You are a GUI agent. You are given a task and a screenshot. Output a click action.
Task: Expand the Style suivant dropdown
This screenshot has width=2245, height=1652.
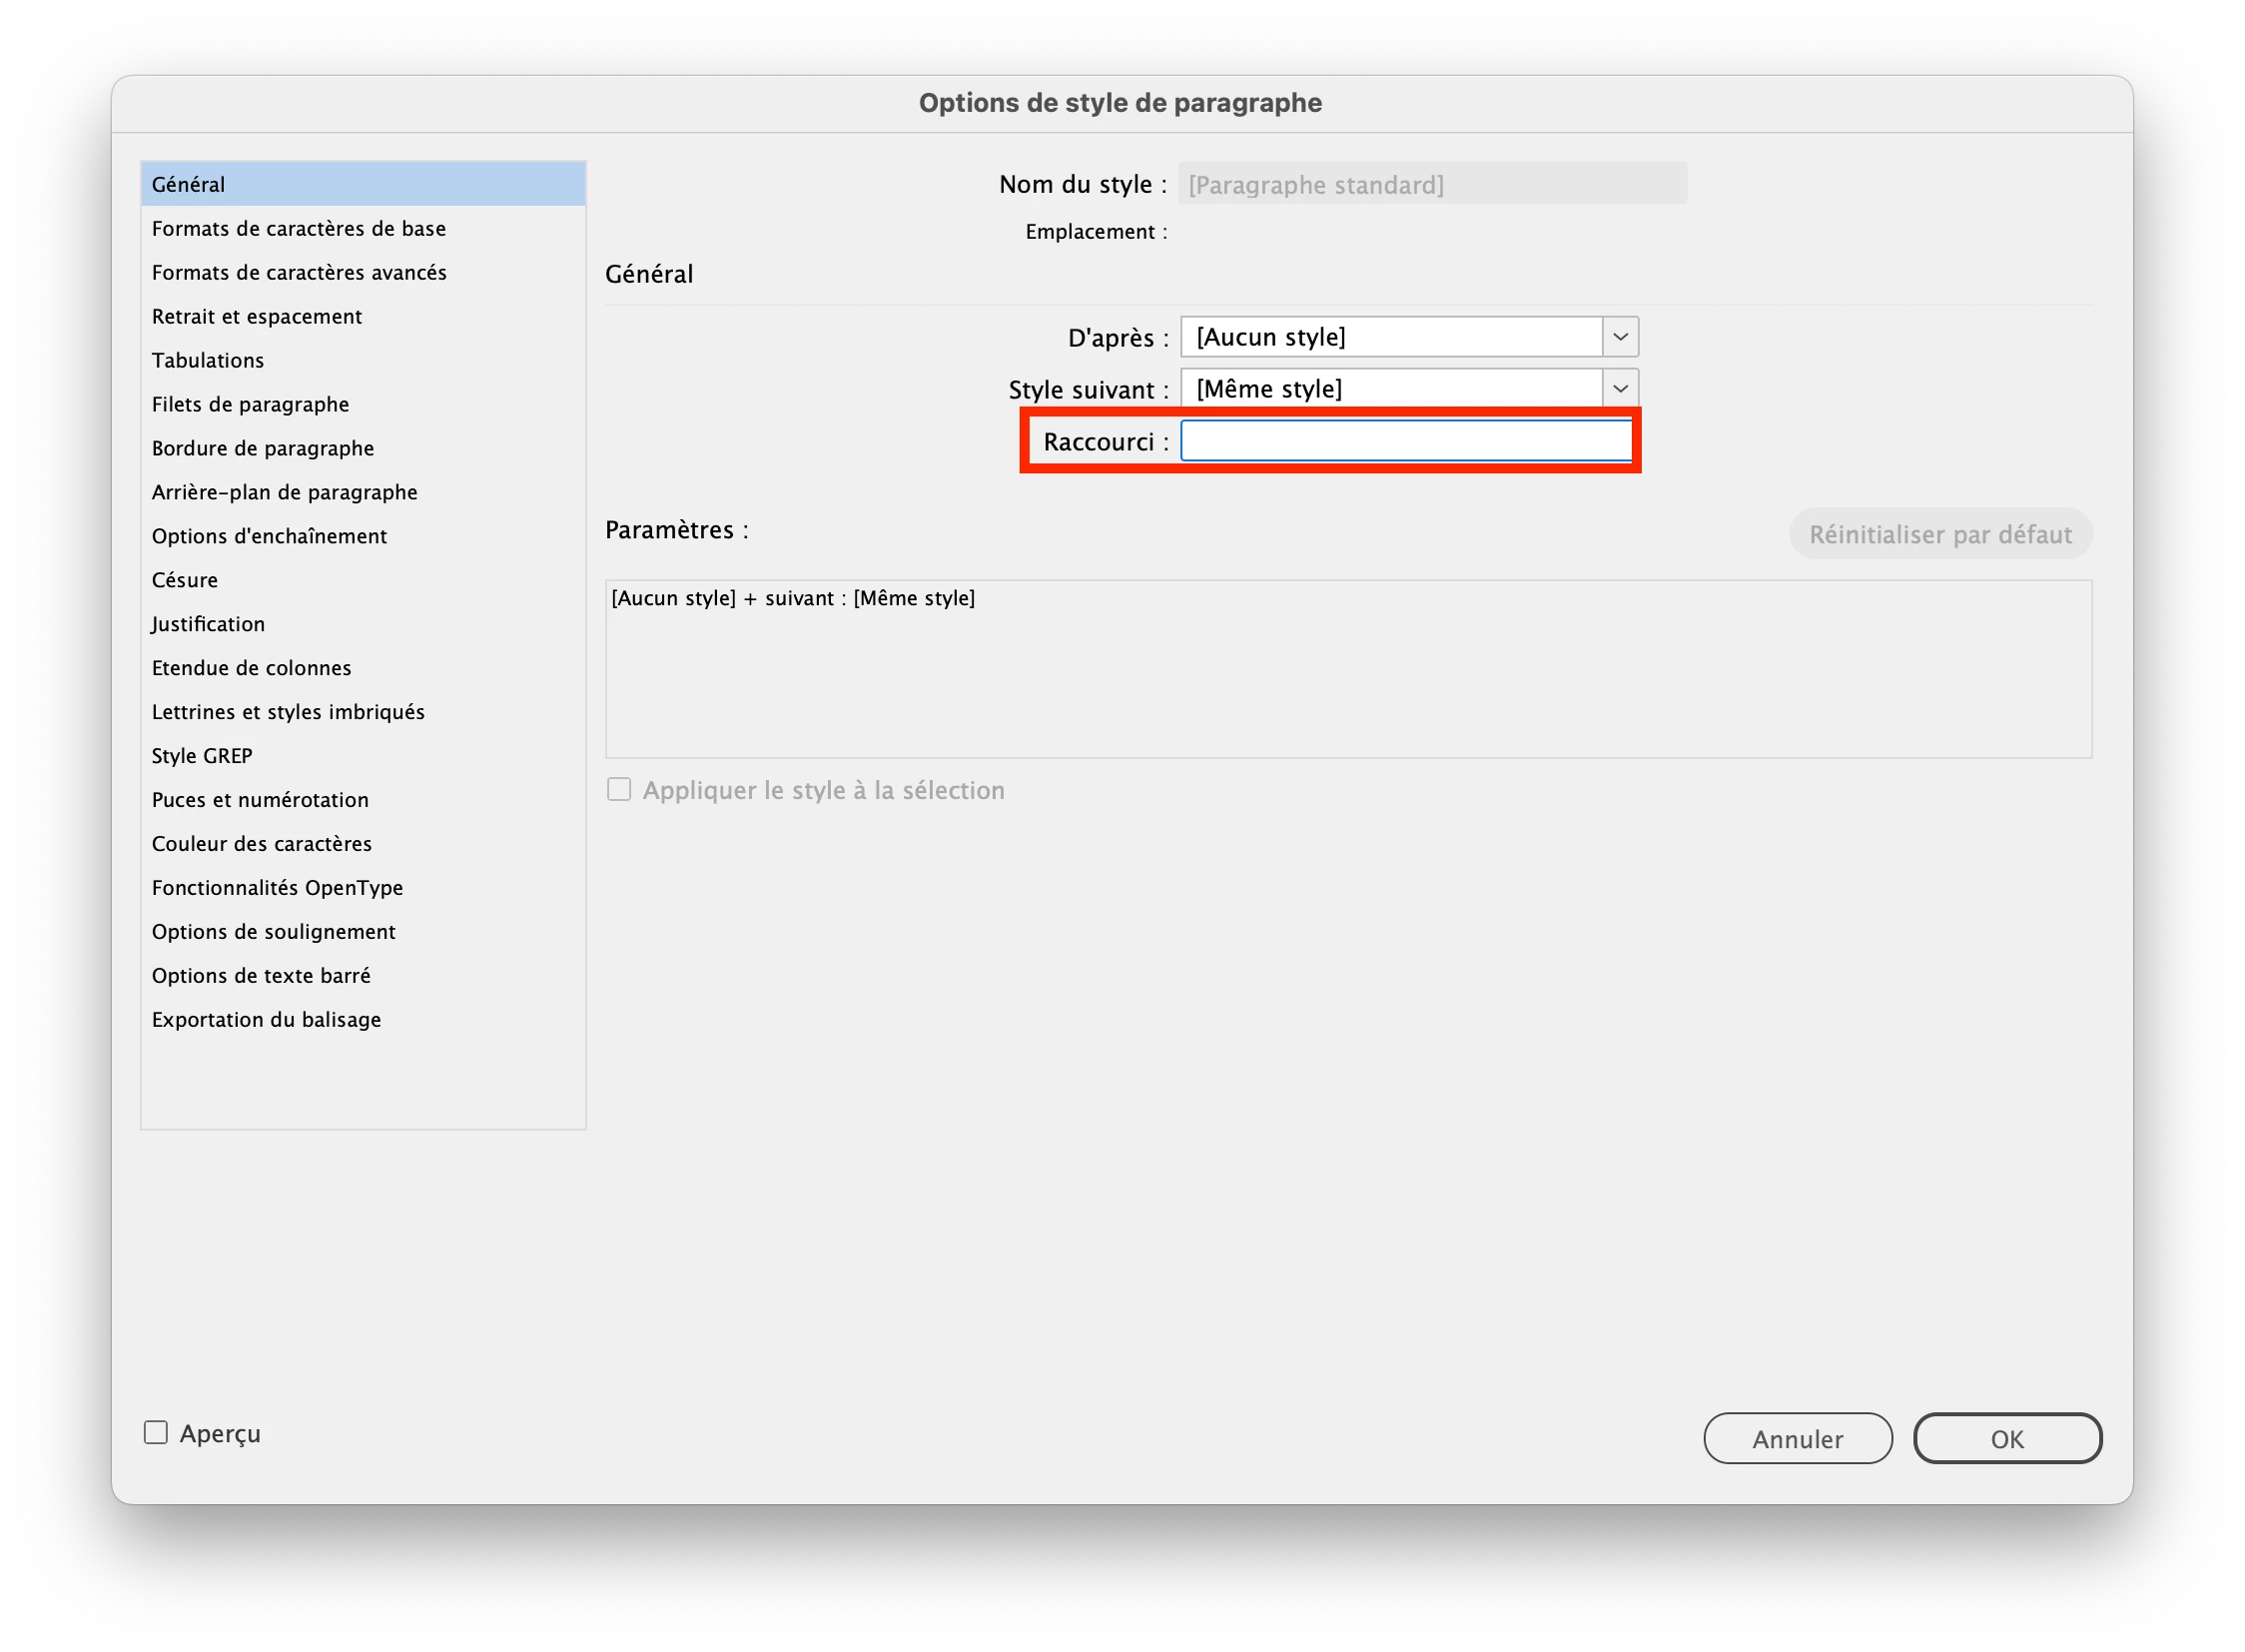click(1620, 389)
